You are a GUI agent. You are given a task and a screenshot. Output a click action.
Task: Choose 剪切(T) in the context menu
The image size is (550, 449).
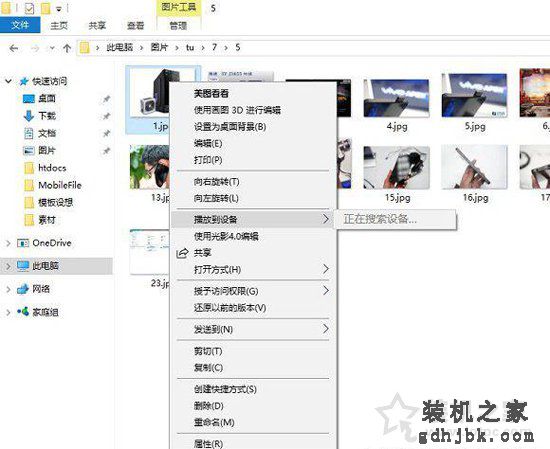[x=208, y=351]
